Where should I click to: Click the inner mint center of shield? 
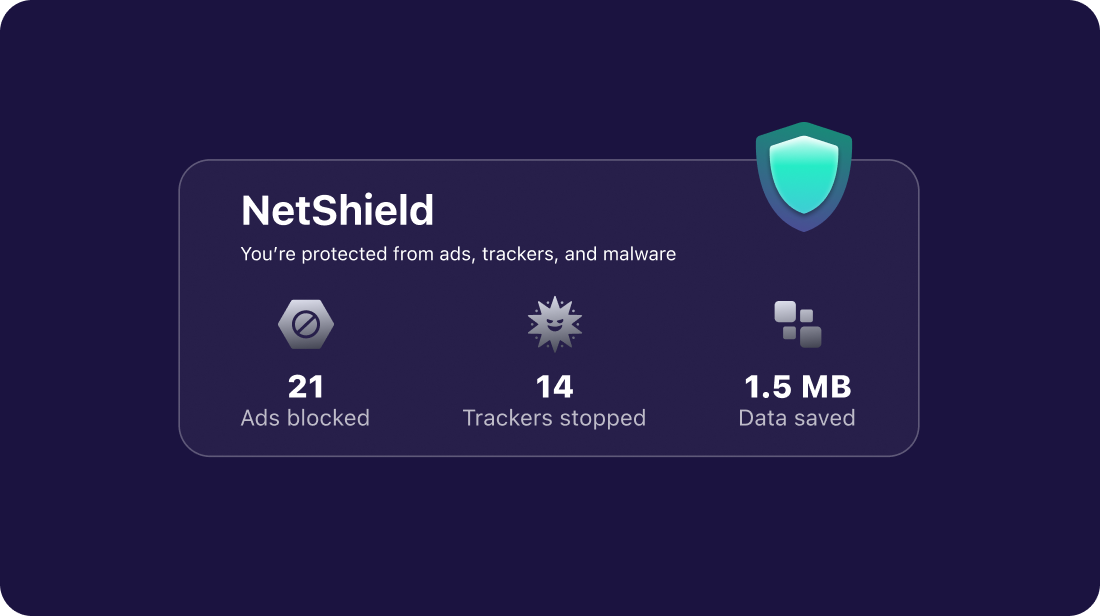pyautogui.click(x=804, y=174)
